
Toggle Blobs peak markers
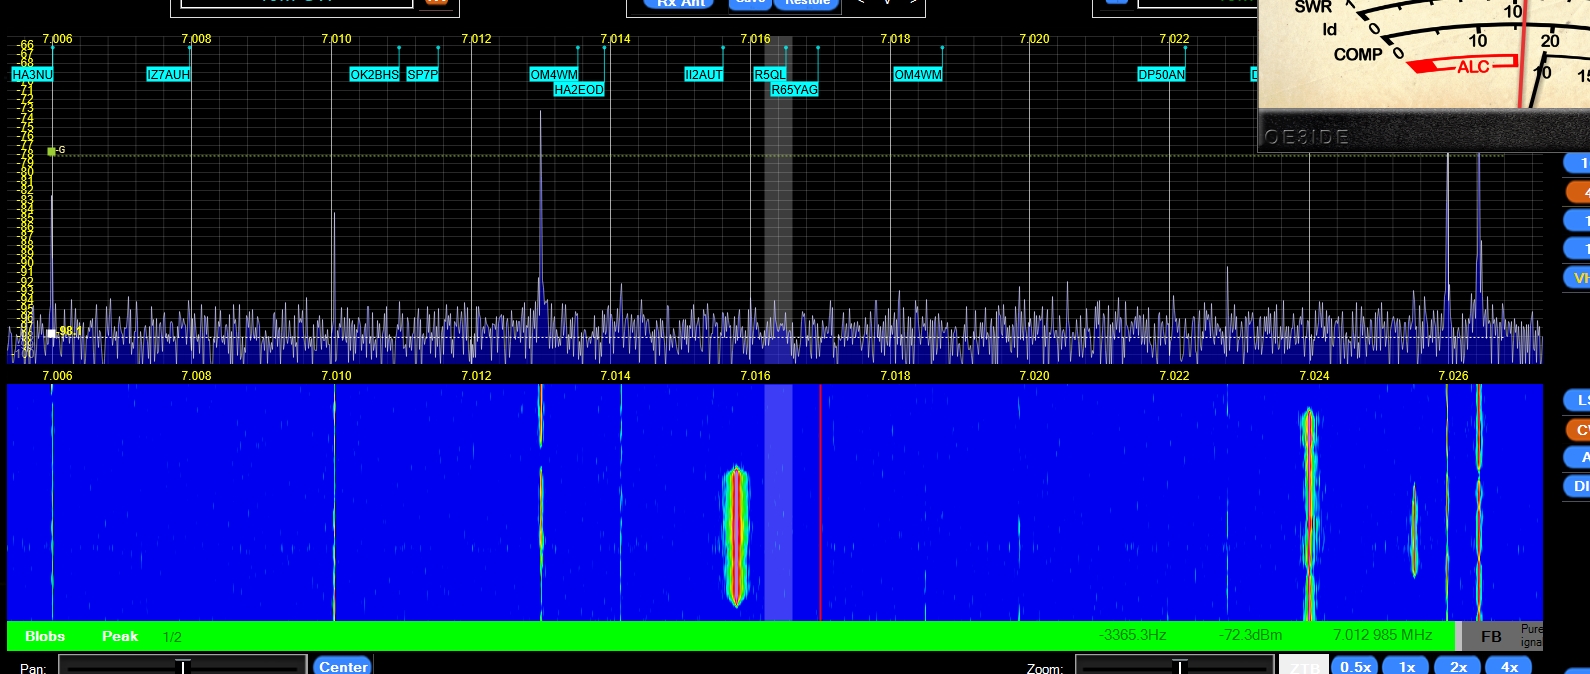click(45, 636)
